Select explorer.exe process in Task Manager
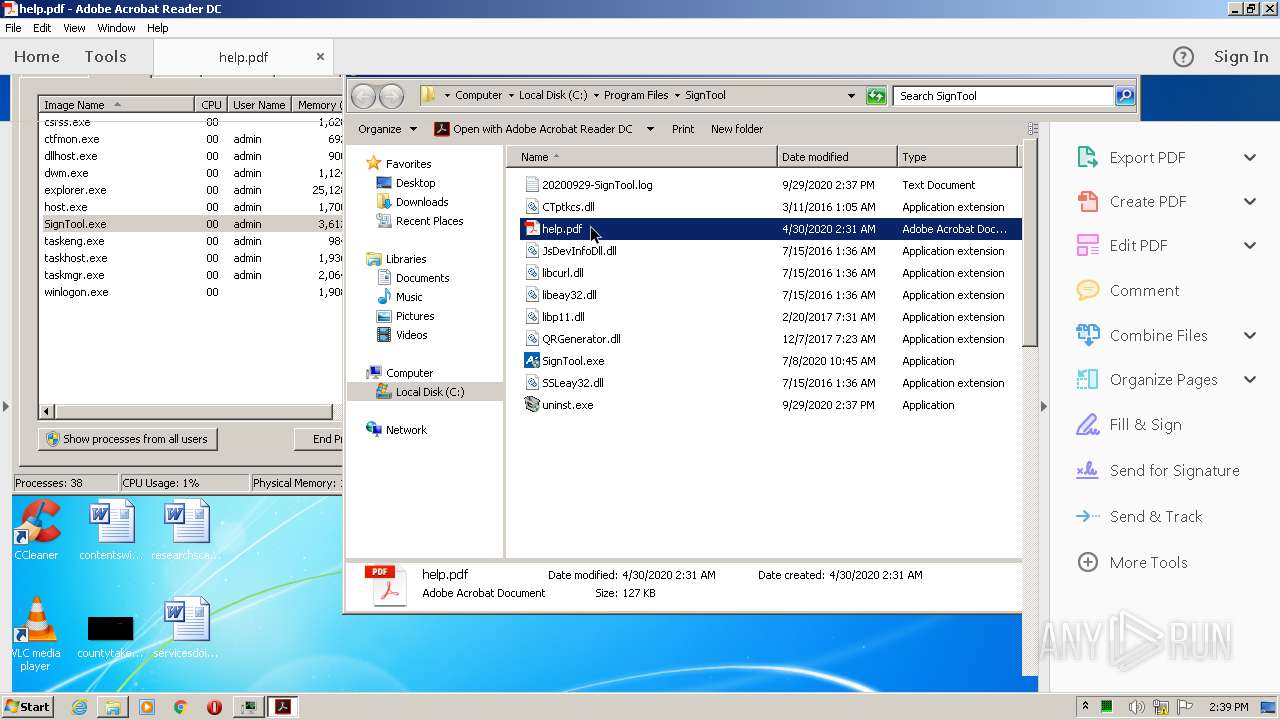Viewport: 1280px width, 720px height. [x=190, y=190]
